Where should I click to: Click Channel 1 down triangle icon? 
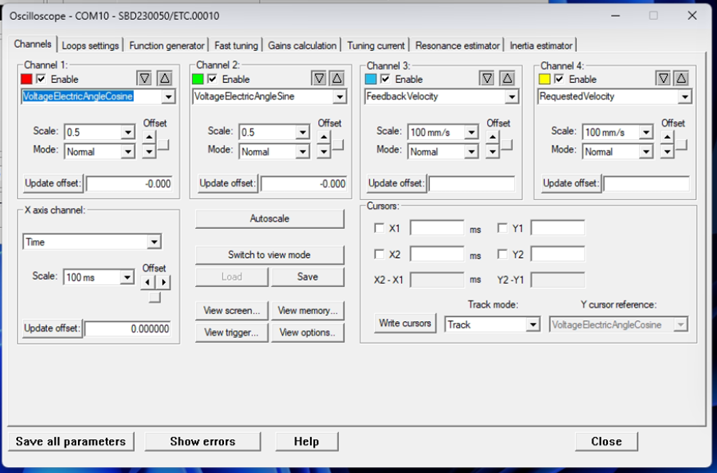[145, 78]
